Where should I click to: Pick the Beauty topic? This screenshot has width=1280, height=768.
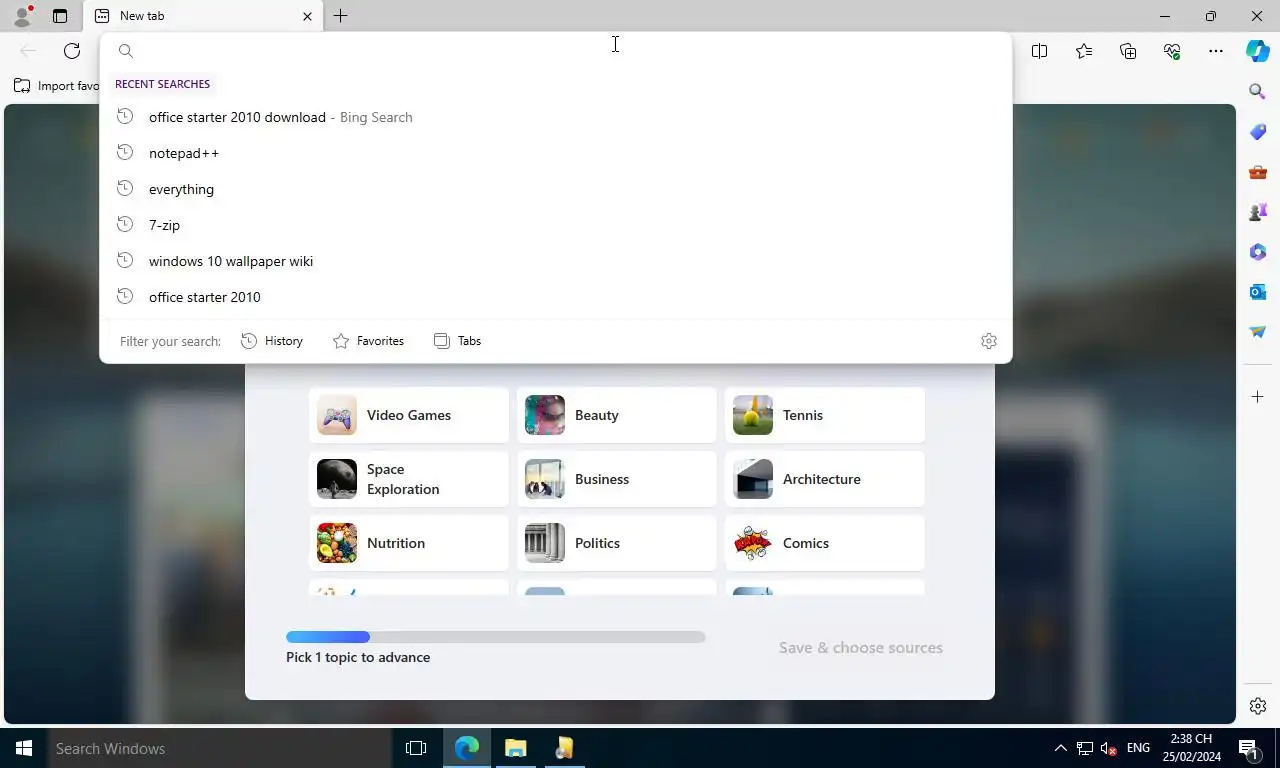pyautogui.click(x=617, y=415)
